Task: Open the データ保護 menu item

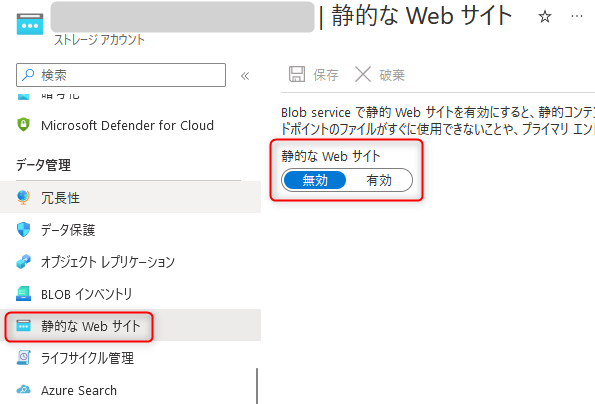Action: 131,230
